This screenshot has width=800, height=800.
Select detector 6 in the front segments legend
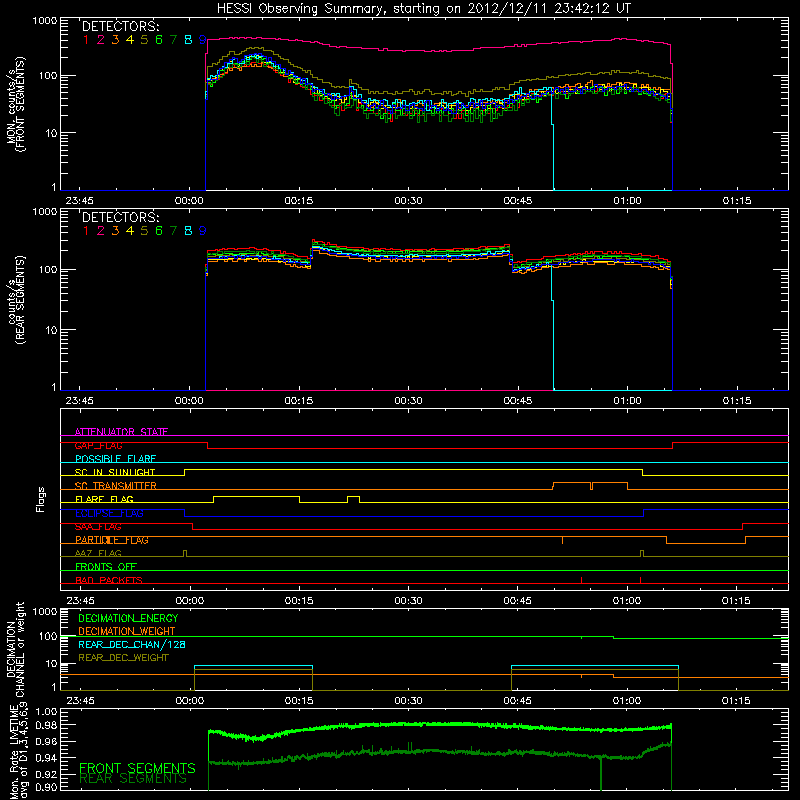tap(159, 40)
